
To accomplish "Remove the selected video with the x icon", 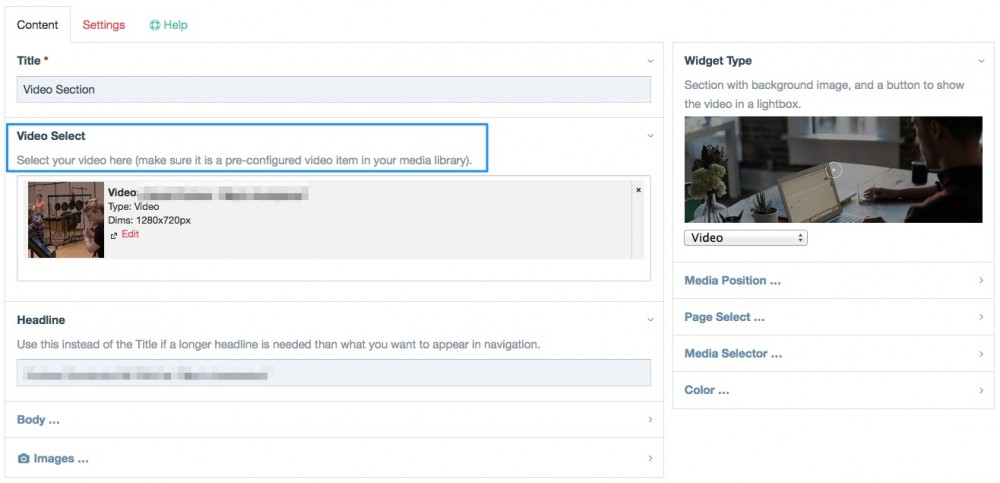I will point(638,189).
